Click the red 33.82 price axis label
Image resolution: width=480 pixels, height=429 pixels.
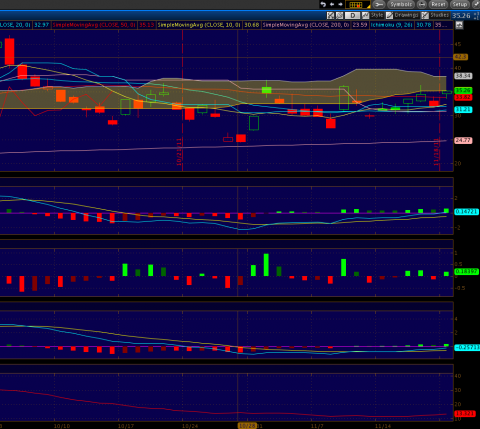pos(463,97)
